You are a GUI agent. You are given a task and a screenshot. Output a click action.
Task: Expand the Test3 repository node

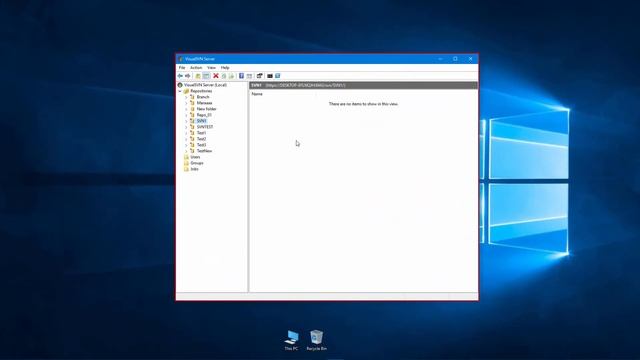pos(186,145)
